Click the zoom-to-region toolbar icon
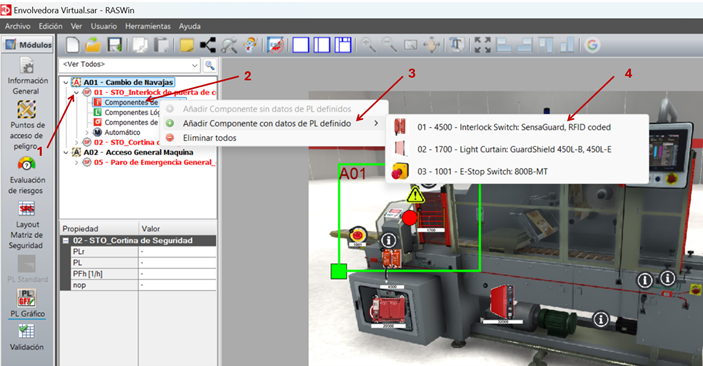Screen dimensions: 703x366 [x=411, y=45]
